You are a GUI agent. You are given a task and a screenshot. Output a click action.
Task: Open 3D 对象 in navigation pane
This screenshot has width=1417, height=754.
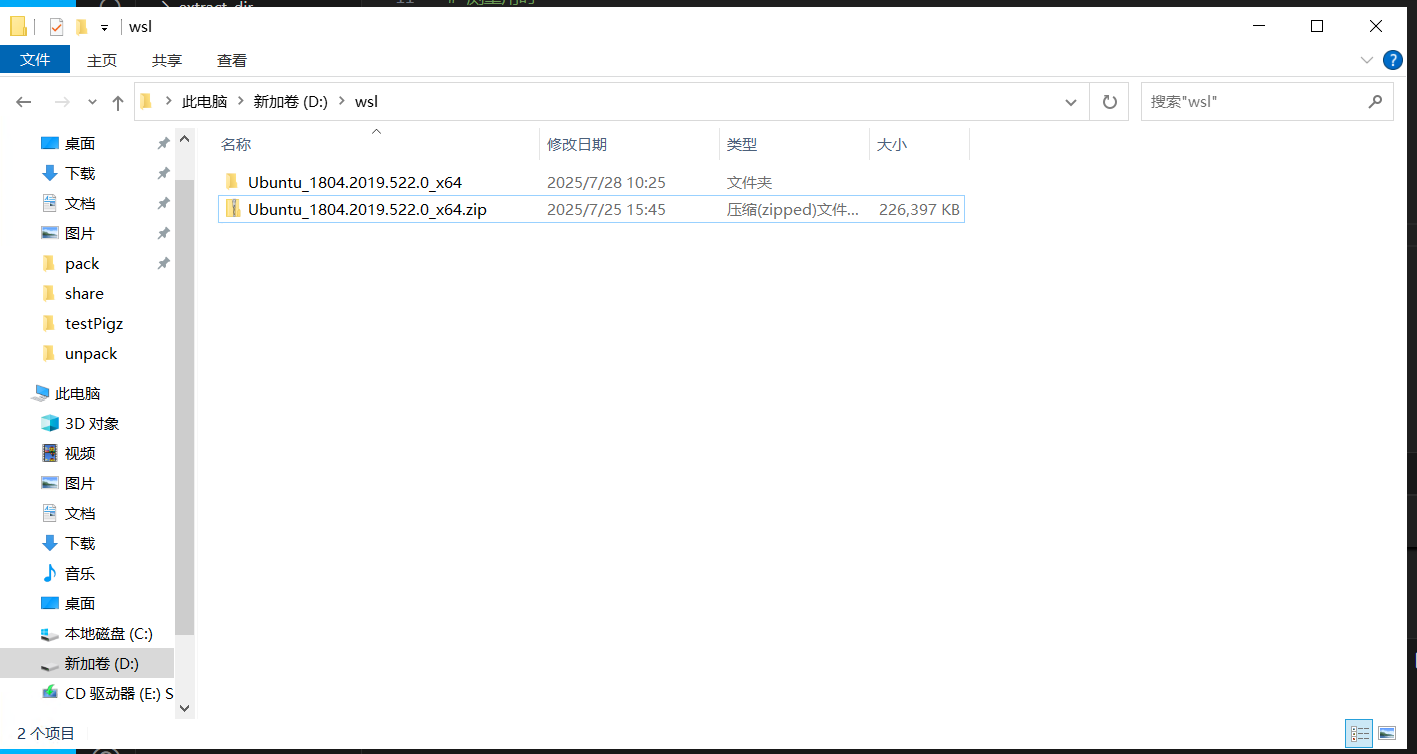tap(92, 423)
